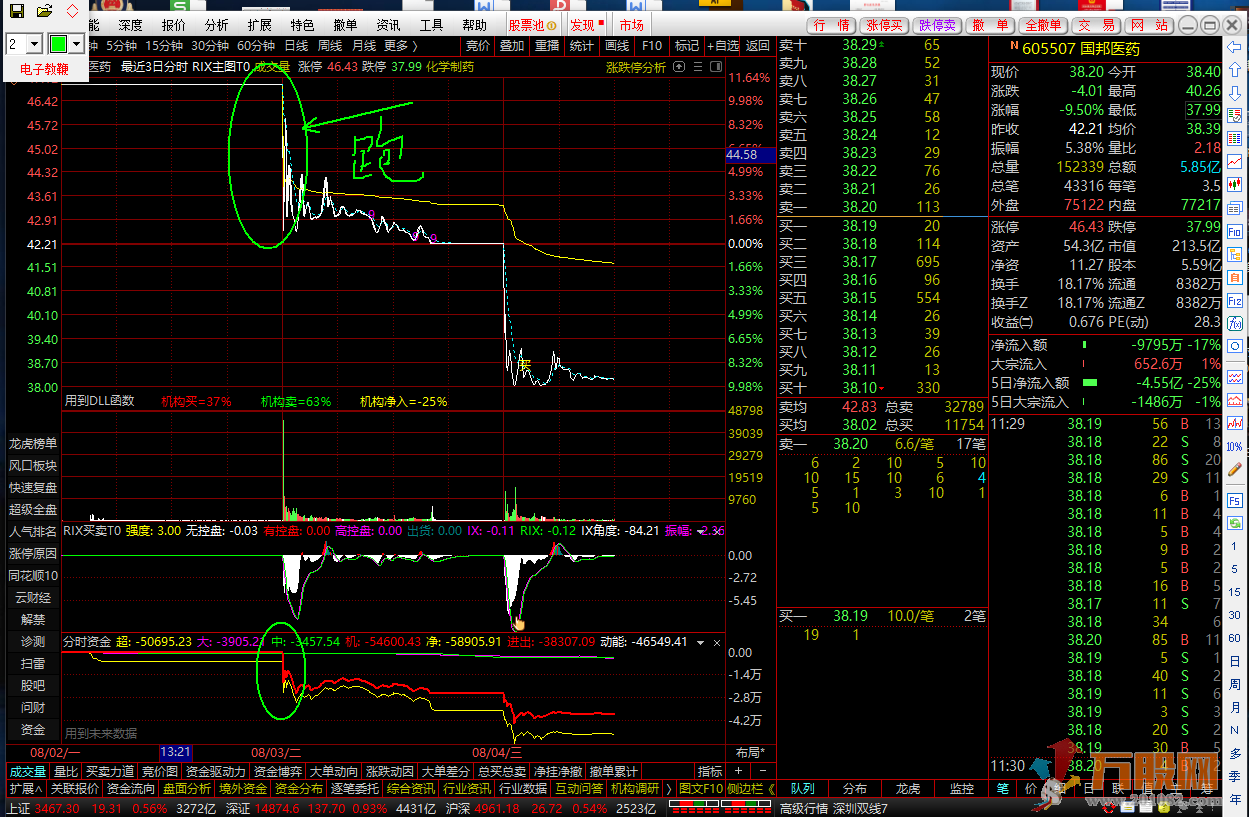Click the 股票池 button
1249x817 pixels.
point(532,25)
